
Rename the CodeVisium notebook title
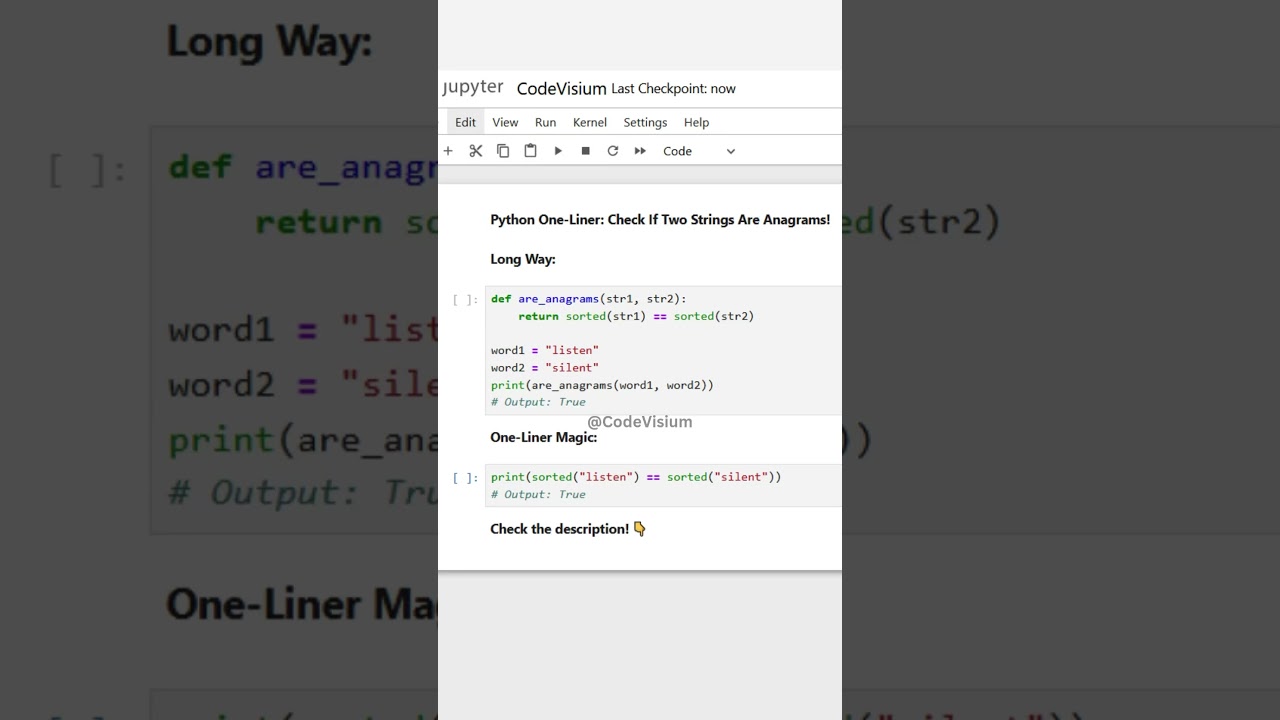click(x=561, y=89)
